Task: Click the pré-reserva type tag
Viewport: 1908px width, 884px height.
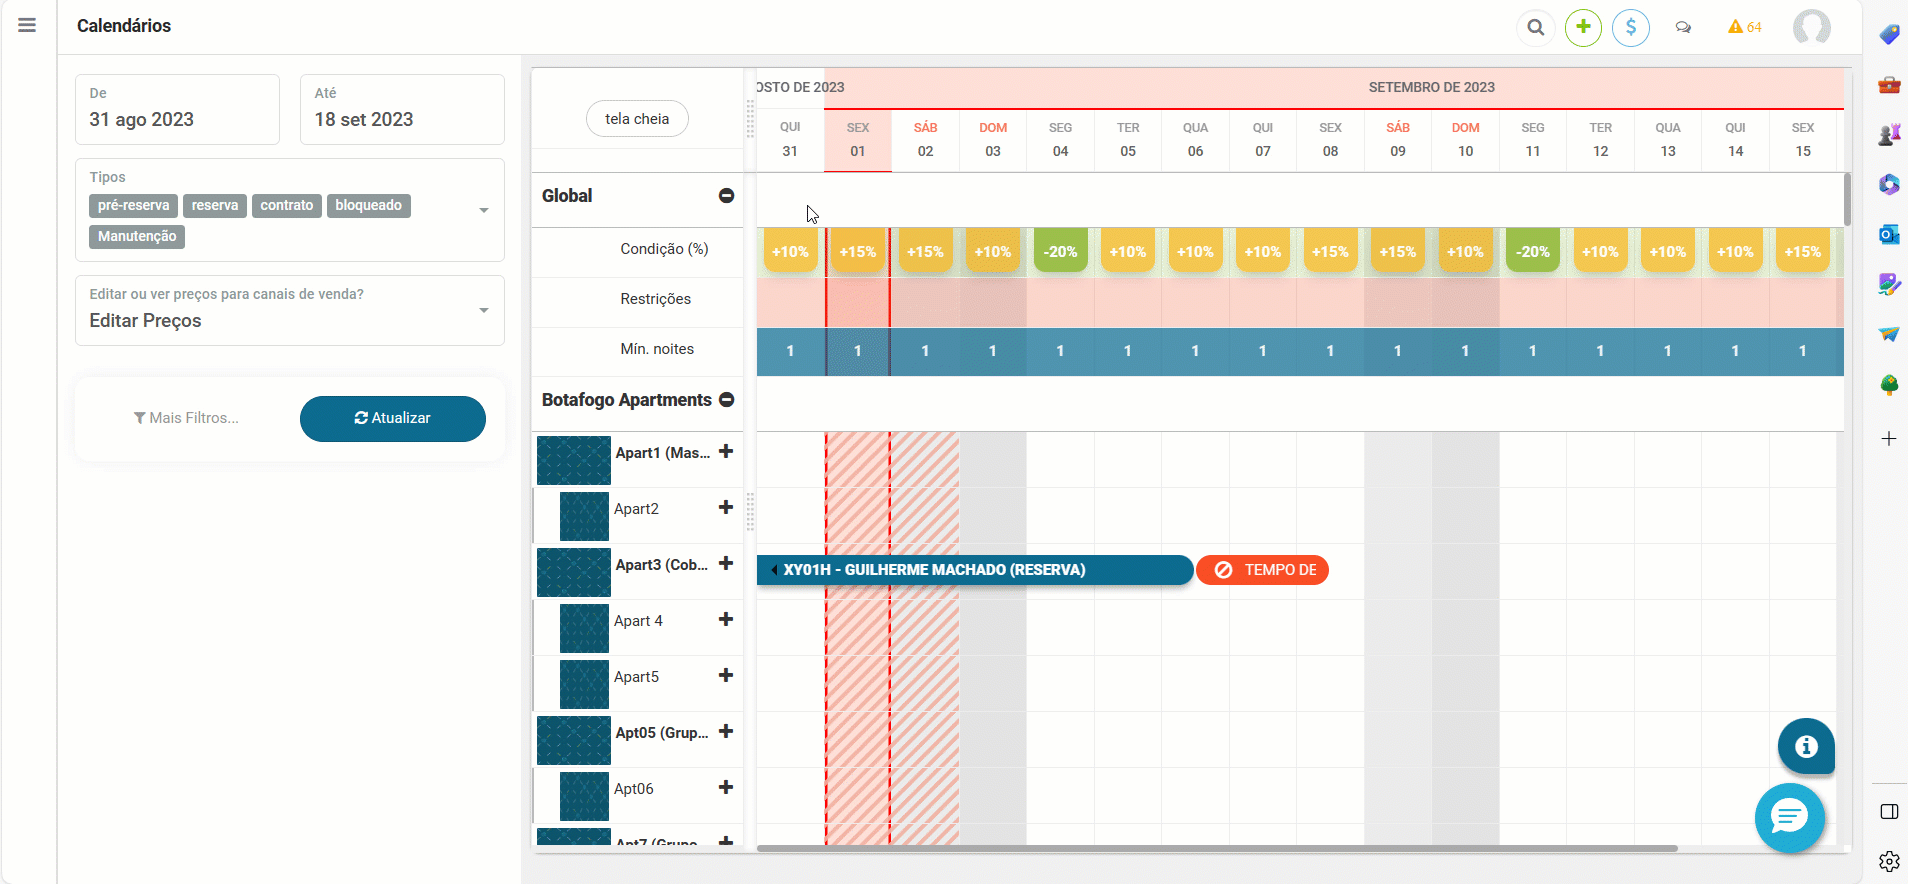Action: 134,206
